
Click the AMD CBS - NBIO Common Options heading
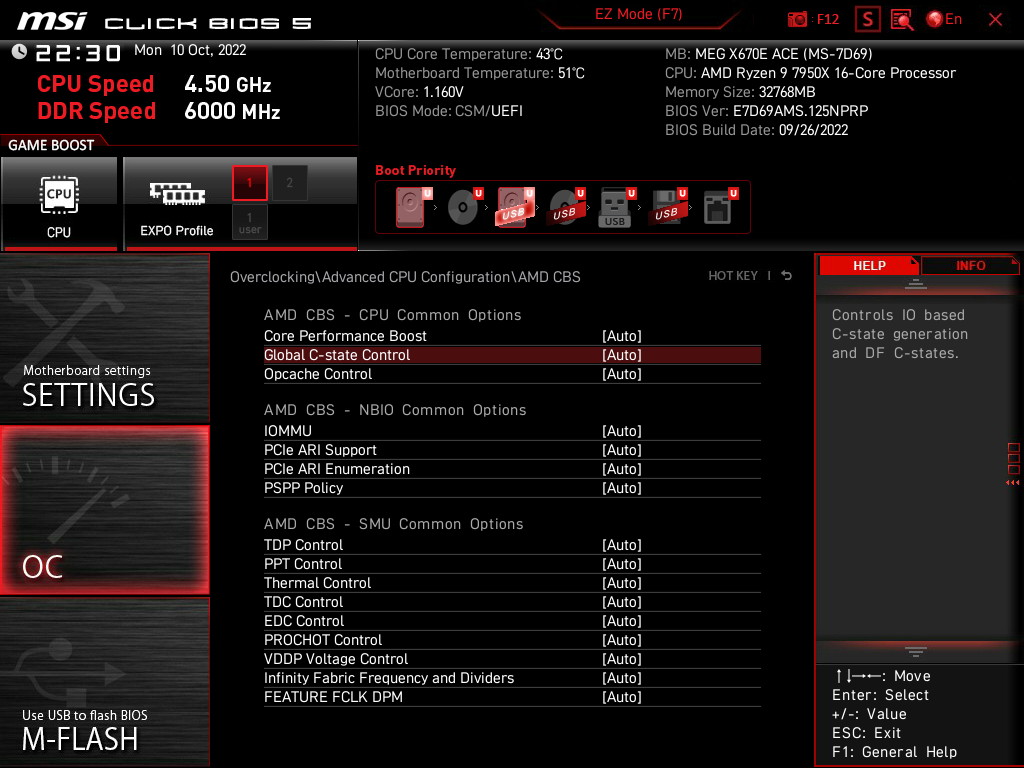[x=394, y=409]
